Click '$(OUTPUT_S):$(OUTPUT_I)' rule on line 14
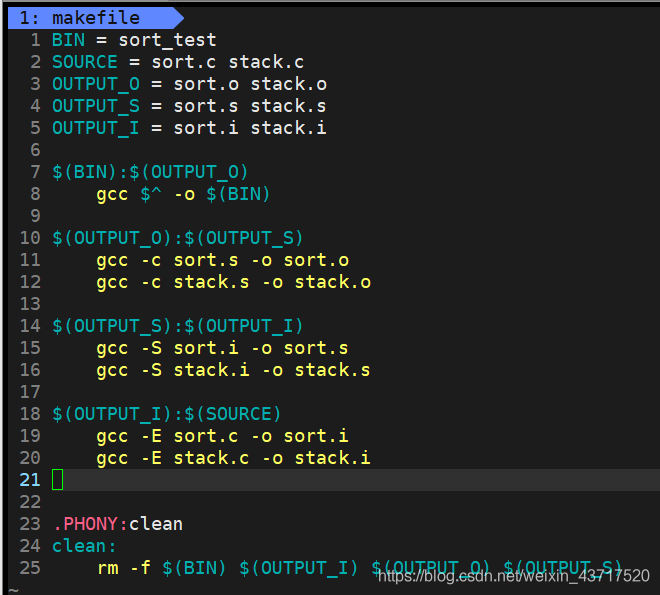Screen dimensions: 660x595 tap(178, 326)
